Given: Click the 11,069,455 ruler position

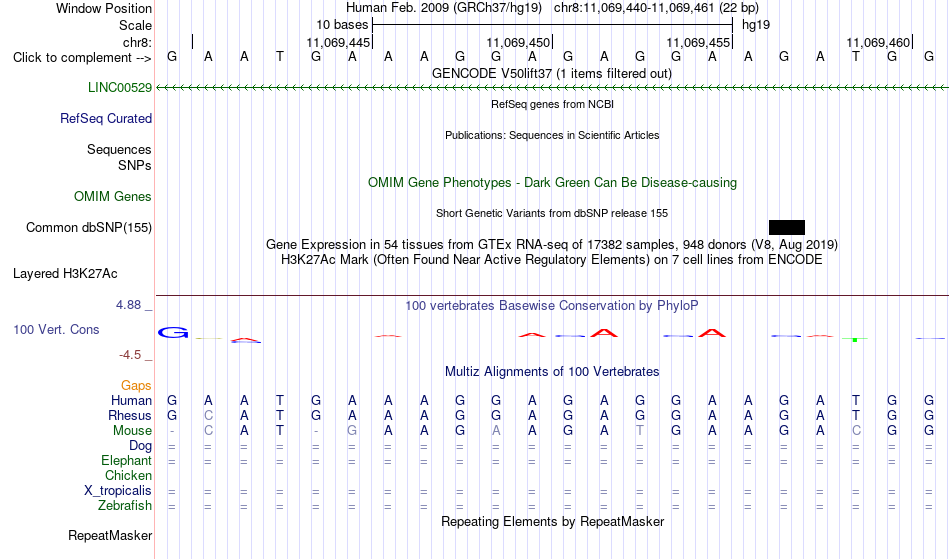Looking at the screenshot, I should pos(698,42).
